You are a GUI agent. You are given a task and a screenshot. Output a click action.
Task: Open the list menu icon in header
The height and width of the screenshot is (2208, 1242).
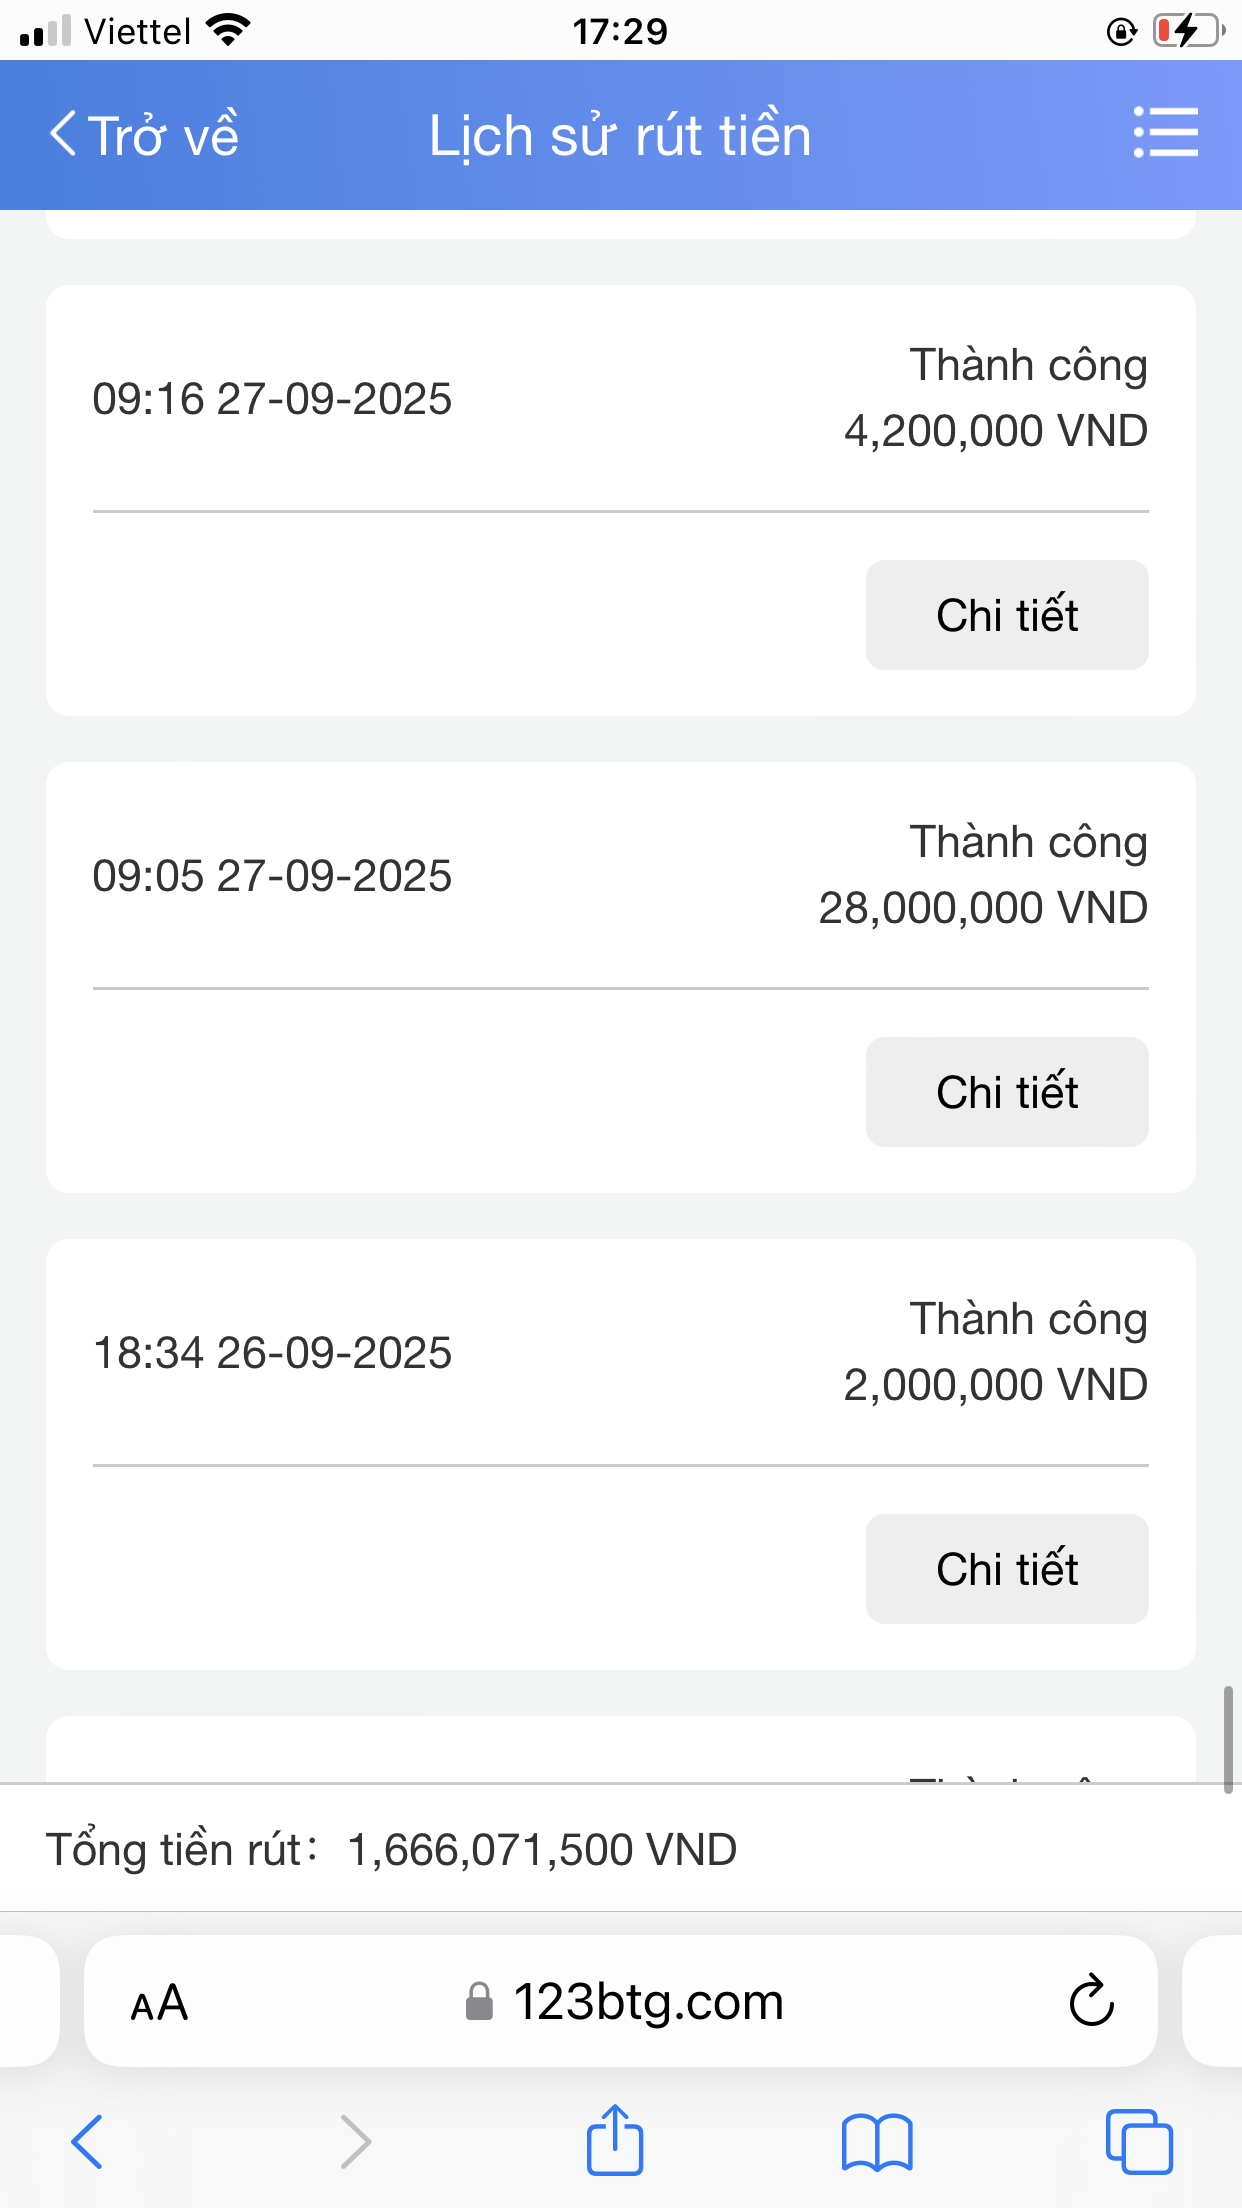[x=1166, y=133]
